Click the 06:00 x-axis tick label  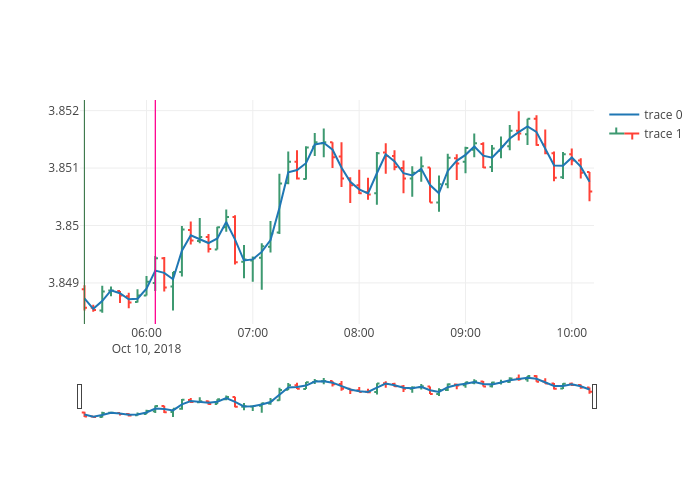(146, 332)
